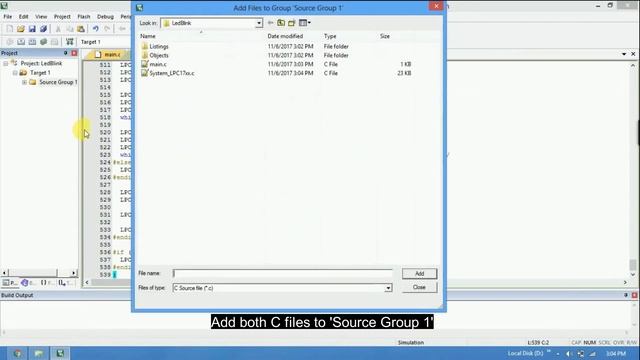Switch to the Books tab in Project panel
This screenshot has height=360, width=640.
[28, 282]
